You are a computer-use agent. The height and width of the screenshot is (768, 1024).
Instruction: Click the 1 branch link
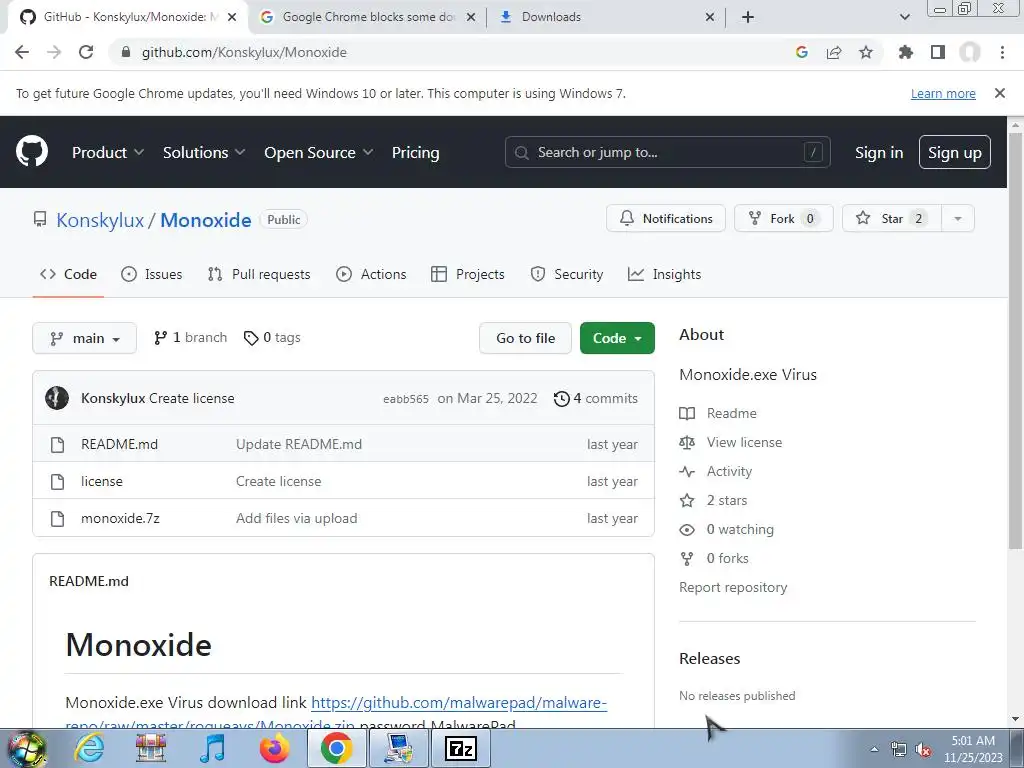(x=191, y=338)
